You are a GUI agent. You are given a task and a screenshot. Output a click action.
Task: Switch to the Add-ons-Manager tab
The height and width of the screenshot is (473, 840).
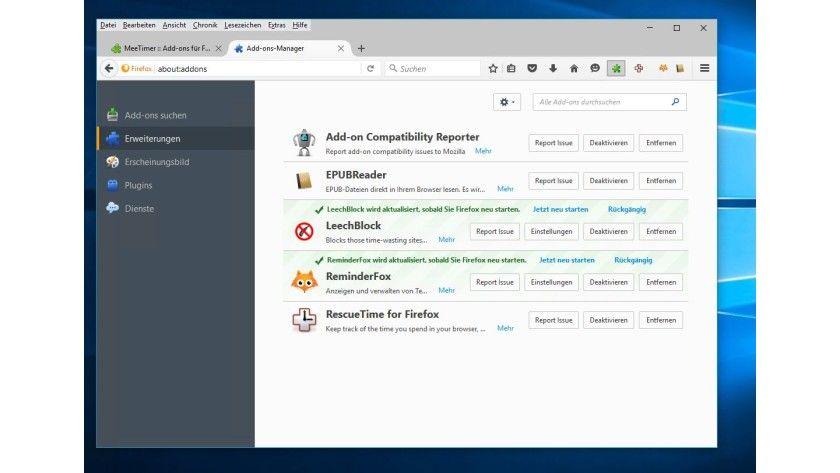point(289,48)
